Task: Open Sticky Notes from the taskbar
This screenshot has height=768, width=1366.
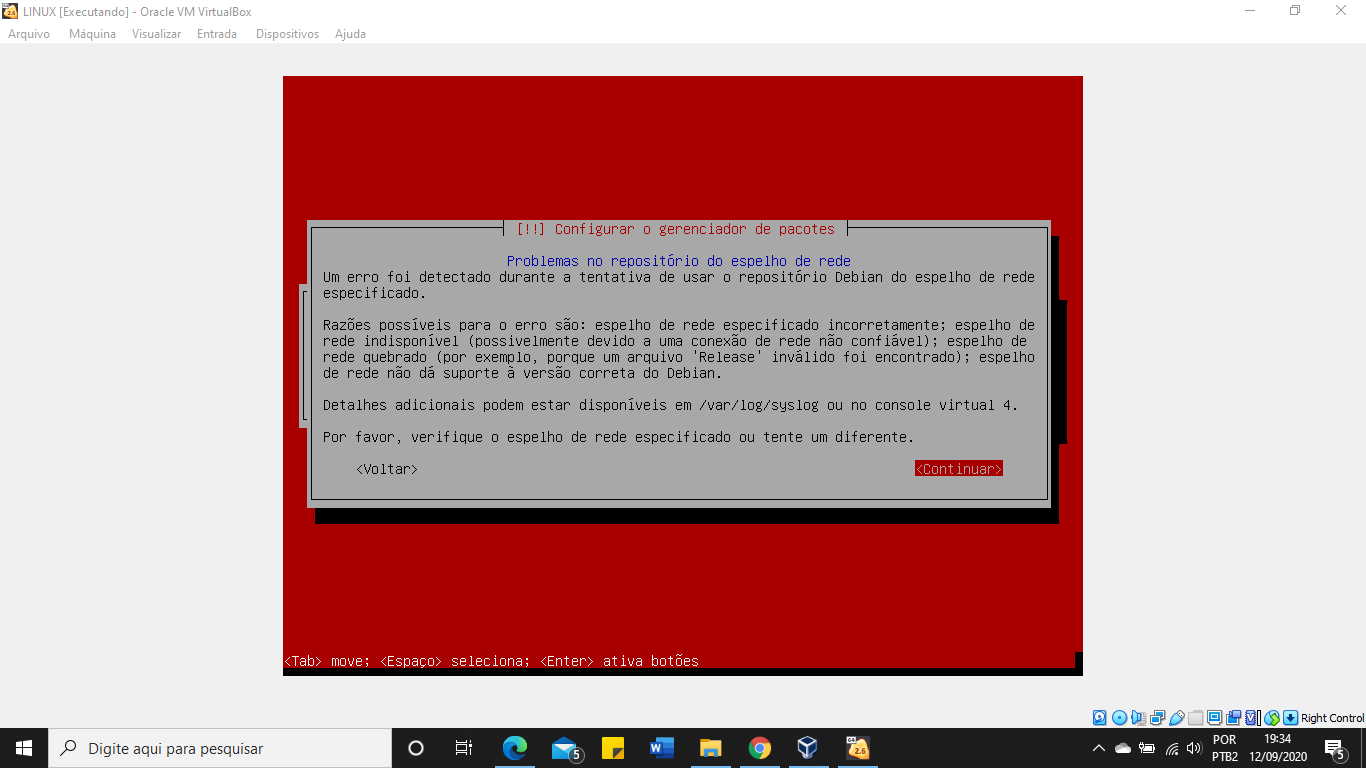Action: point(613,748)
